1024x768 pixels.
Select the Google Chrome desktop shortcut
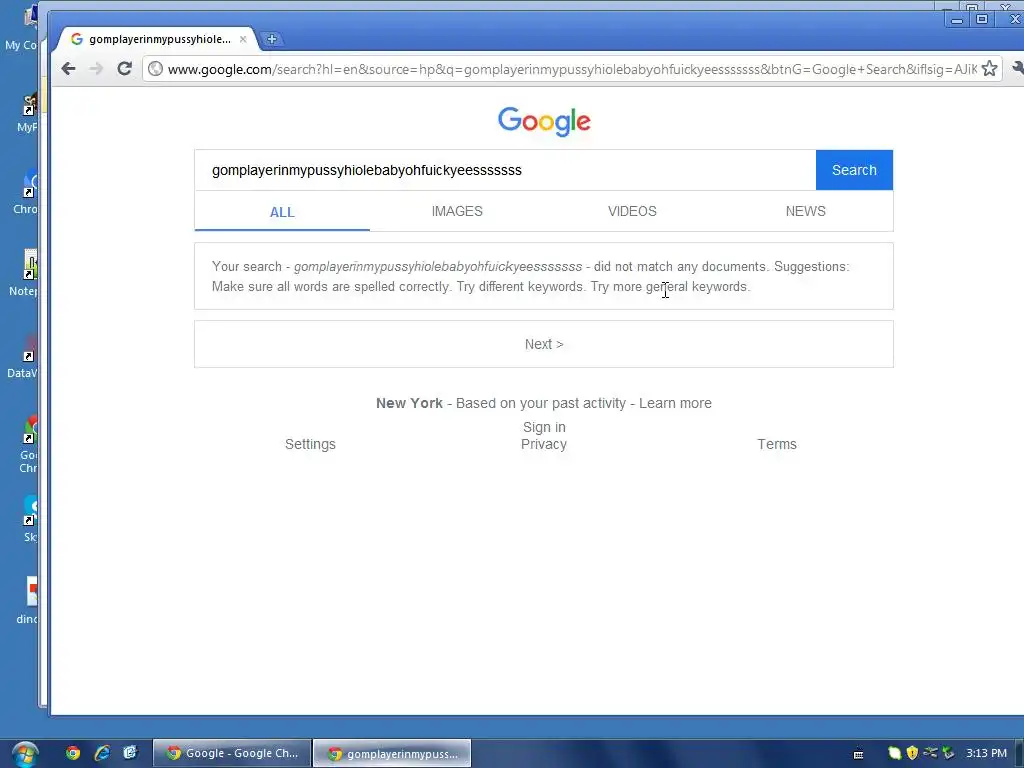coord(29,444)
